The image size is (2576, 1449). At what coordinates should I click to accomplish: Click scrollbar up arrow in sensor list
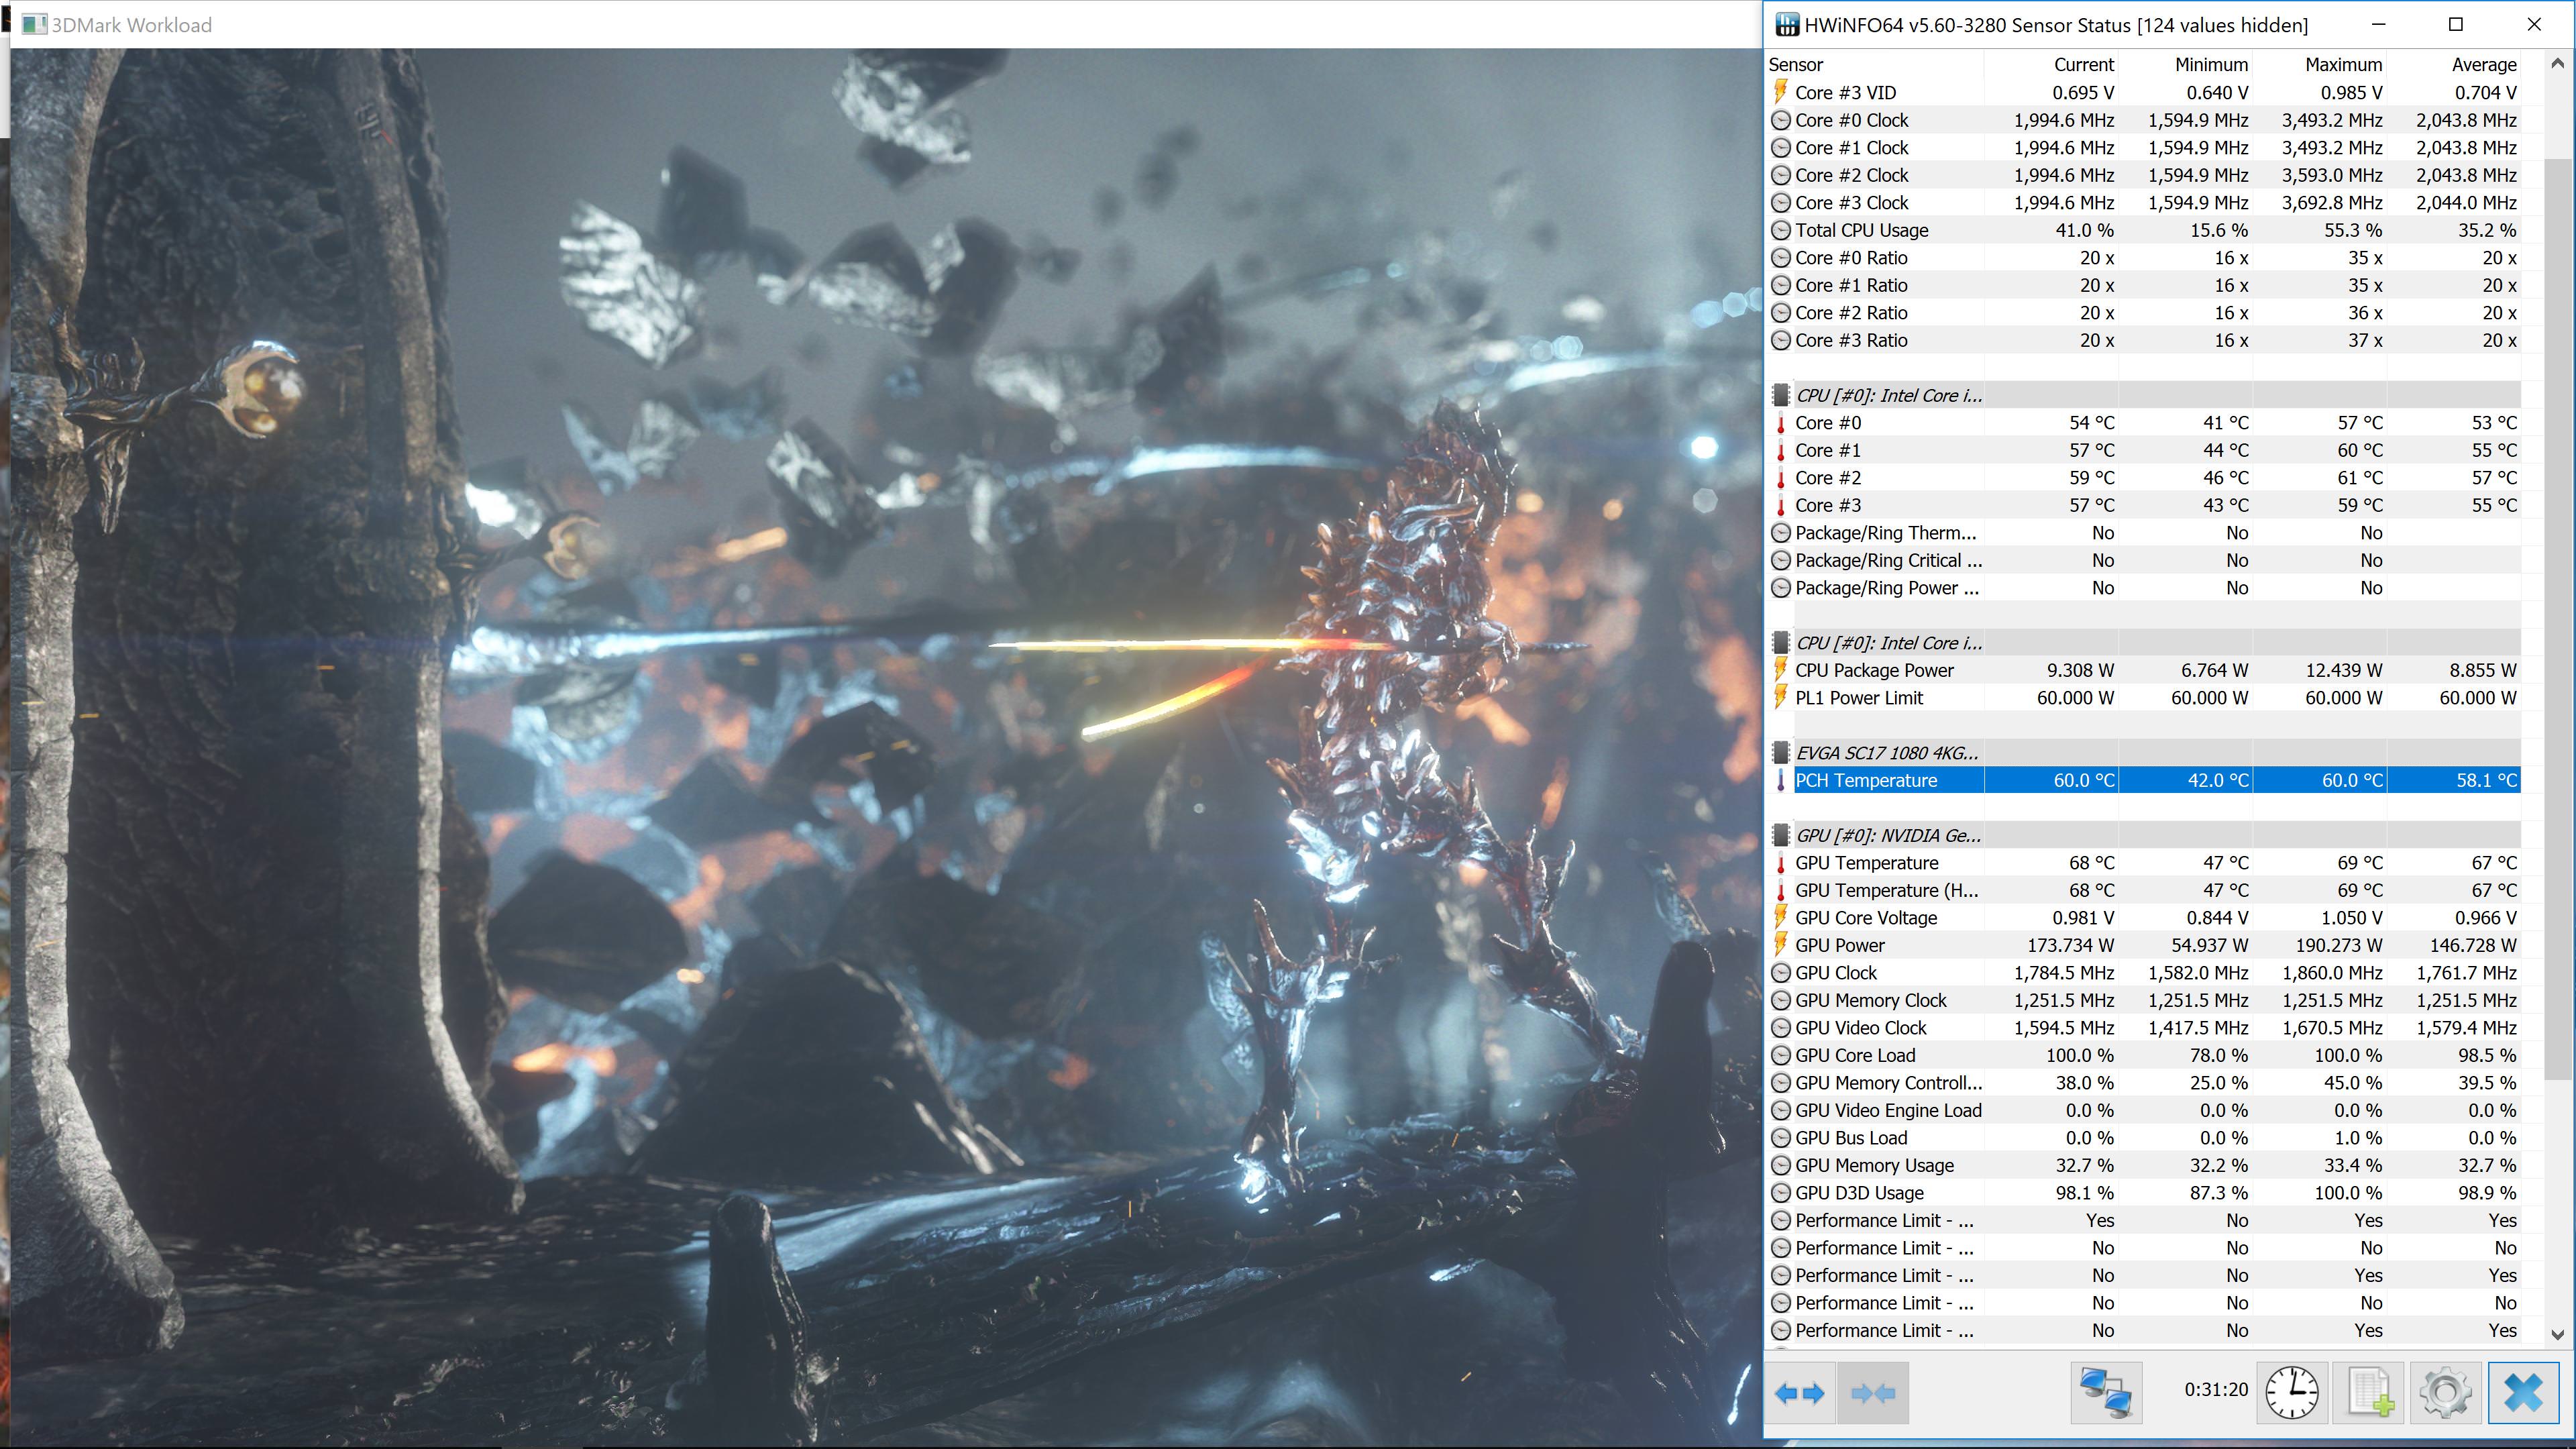(x=2557, y=63)
